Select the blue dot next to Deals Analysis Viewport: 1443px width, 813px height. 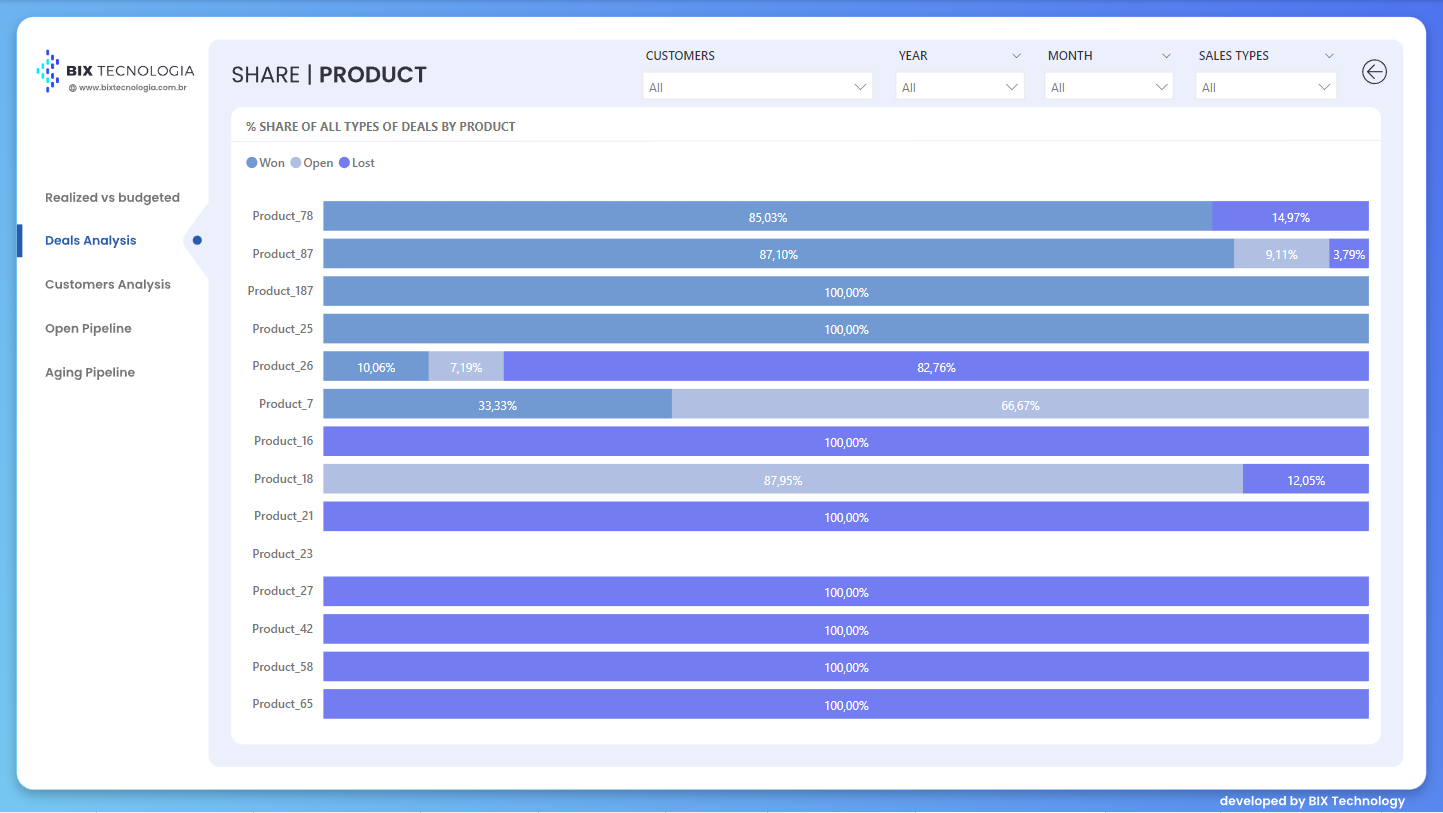pyautogui.click(x=197, y=240)
